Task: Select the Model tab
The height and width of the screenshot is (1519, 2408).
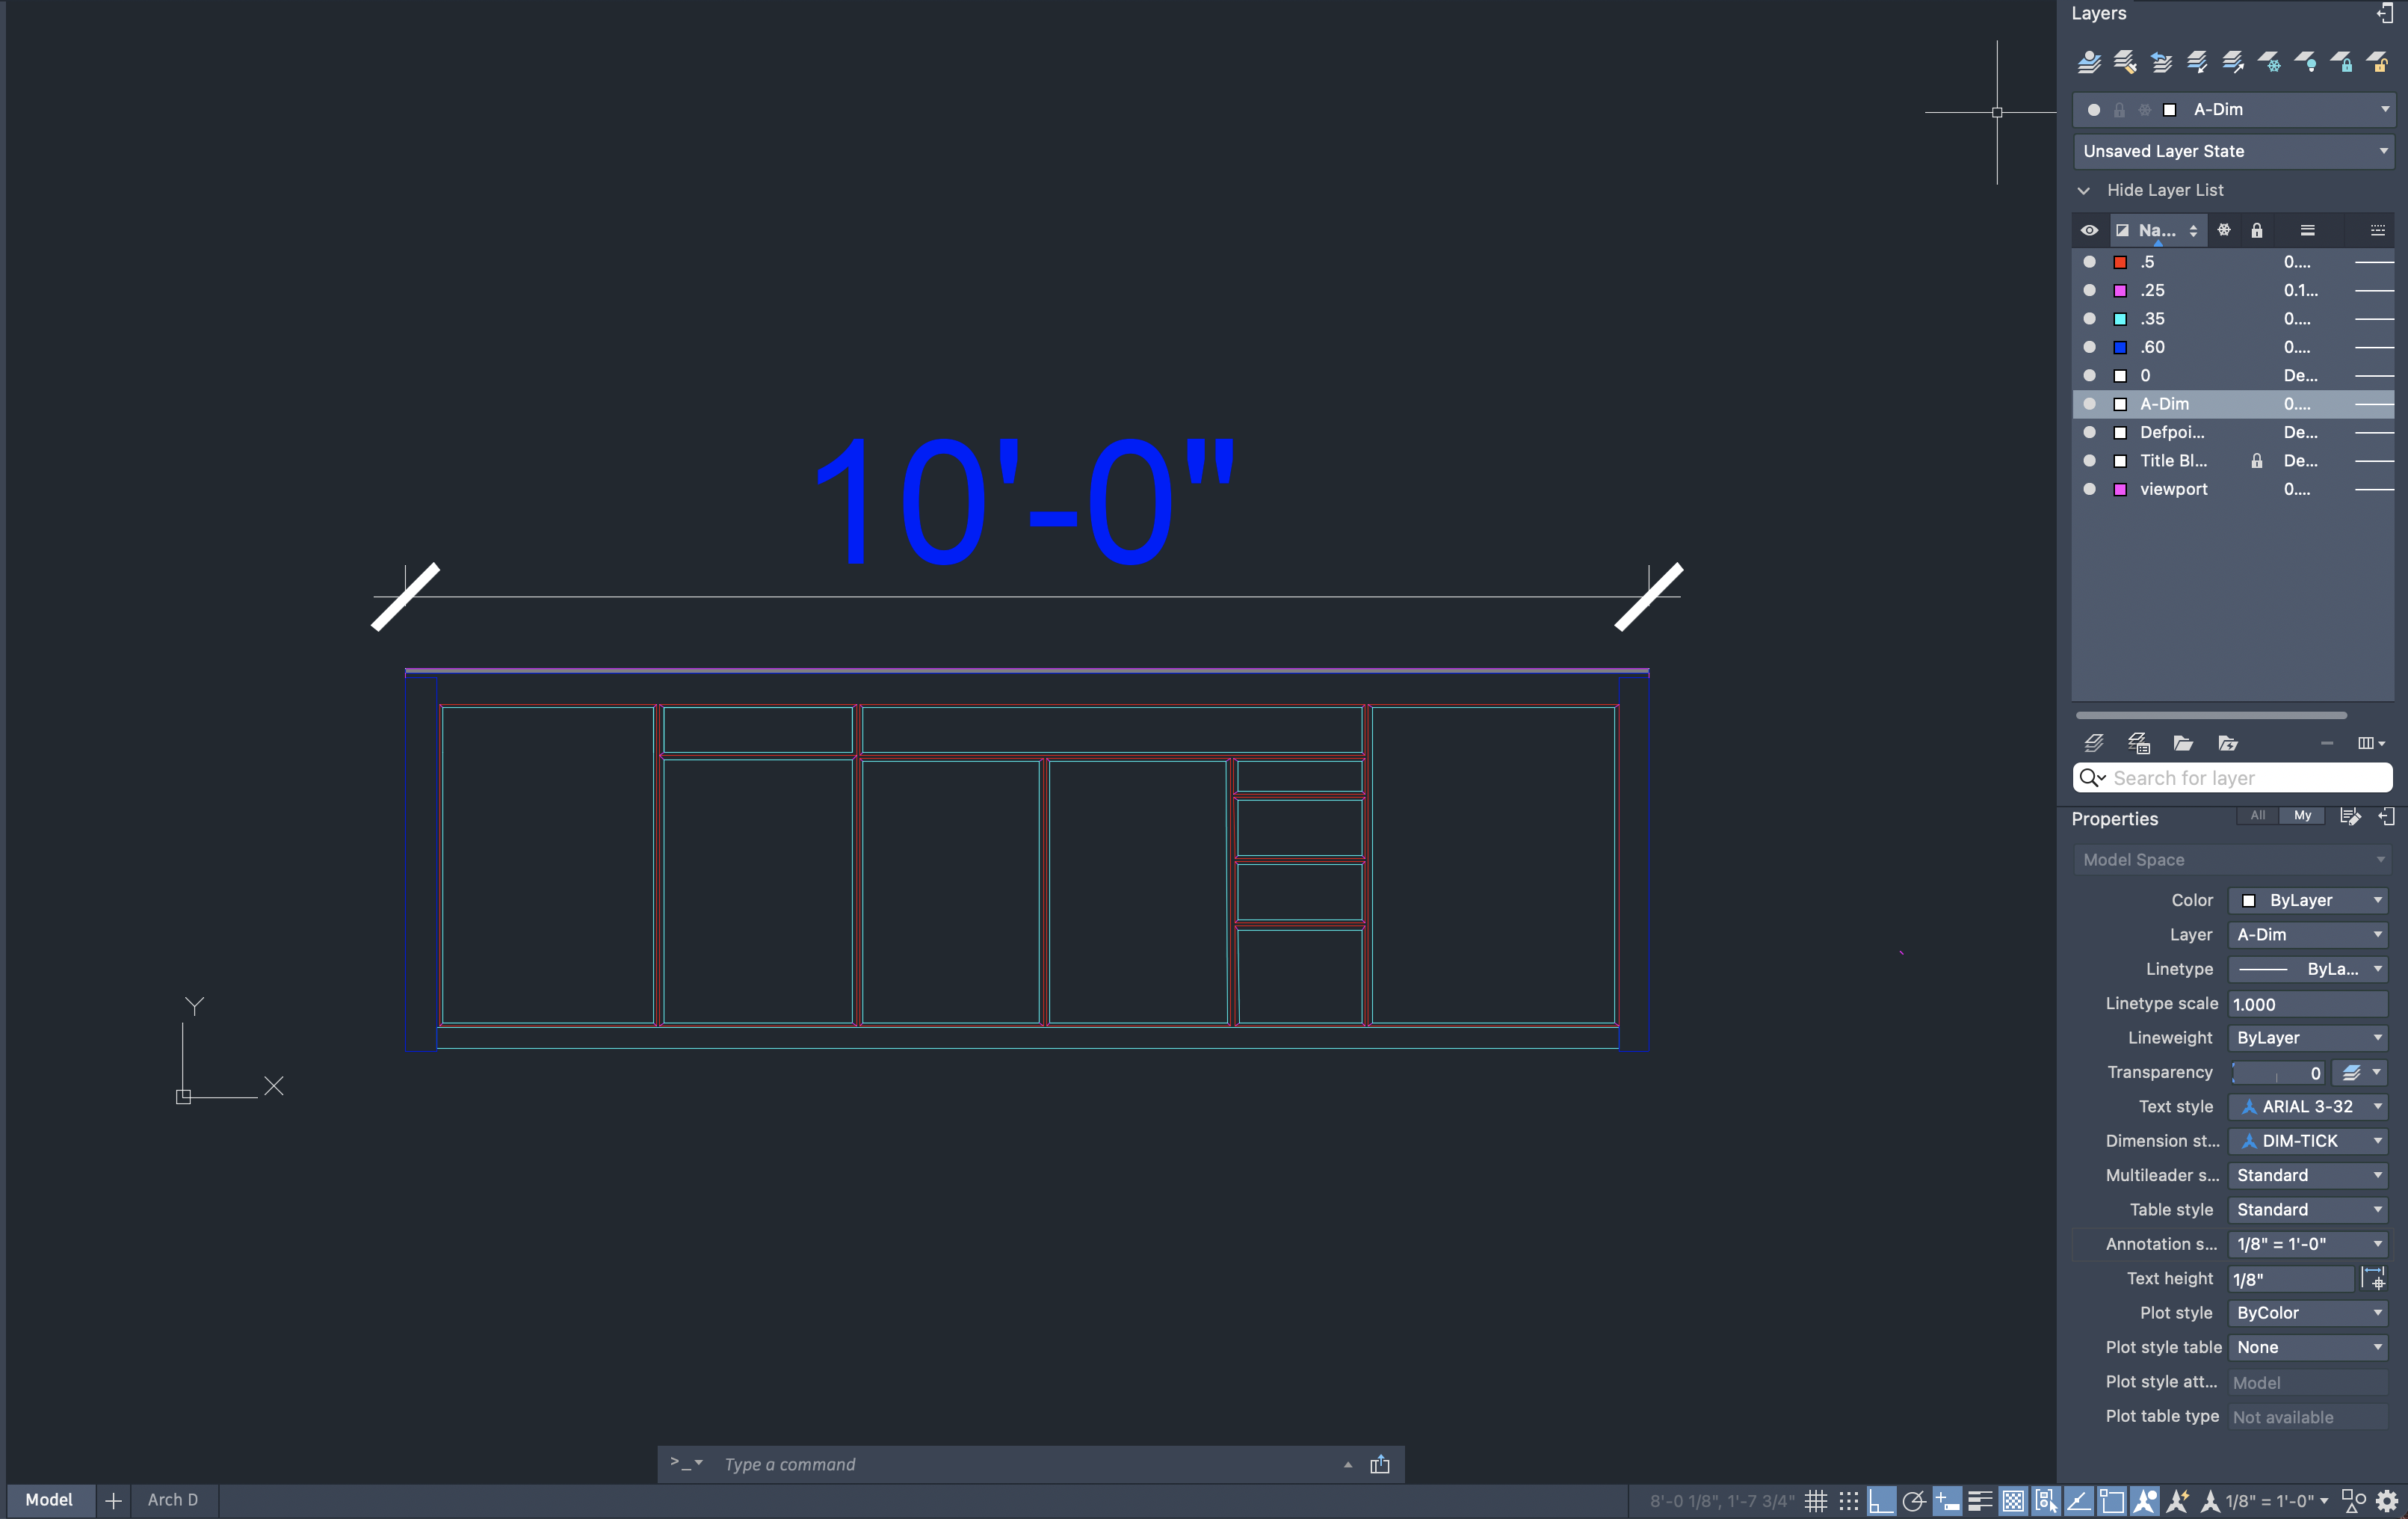Action: pos(49,1499)
